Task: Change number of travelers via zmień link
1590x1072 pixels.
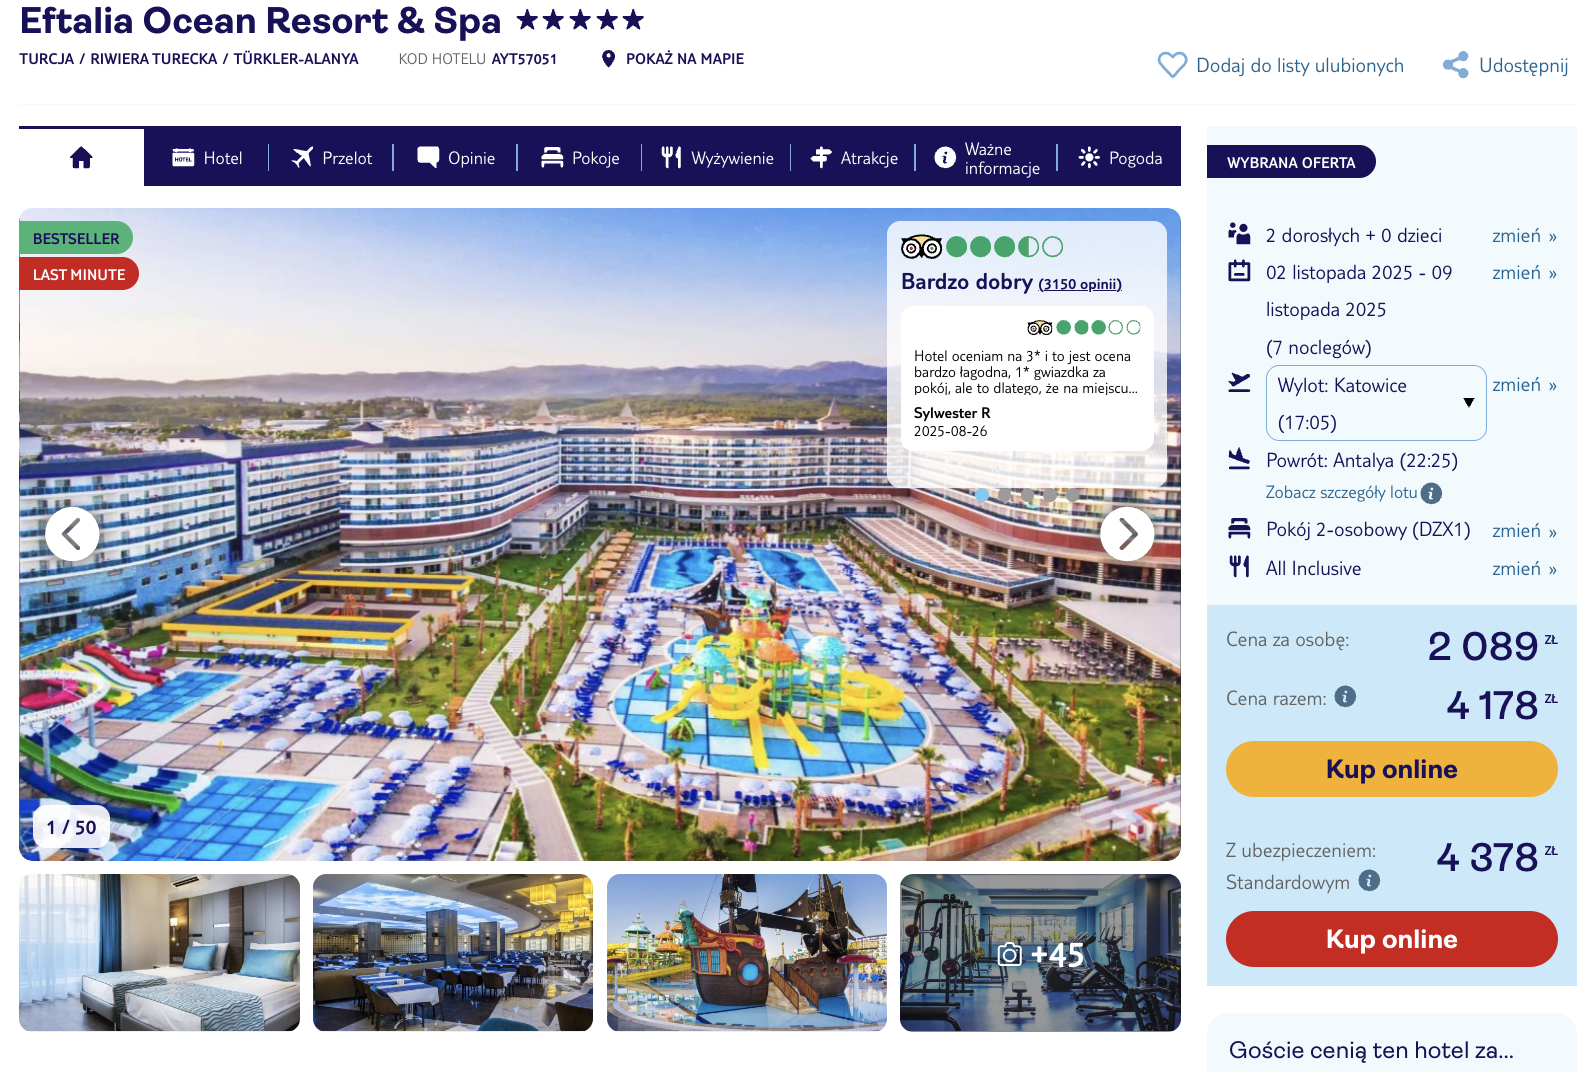Action: pos(1524,236)
